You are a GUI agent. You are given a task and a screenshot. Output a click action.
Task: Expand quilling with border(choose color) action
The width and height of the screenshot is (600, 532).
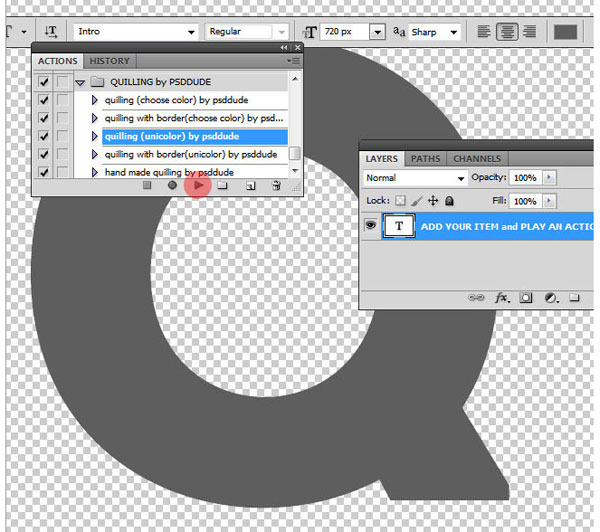[x=95, y=118]
